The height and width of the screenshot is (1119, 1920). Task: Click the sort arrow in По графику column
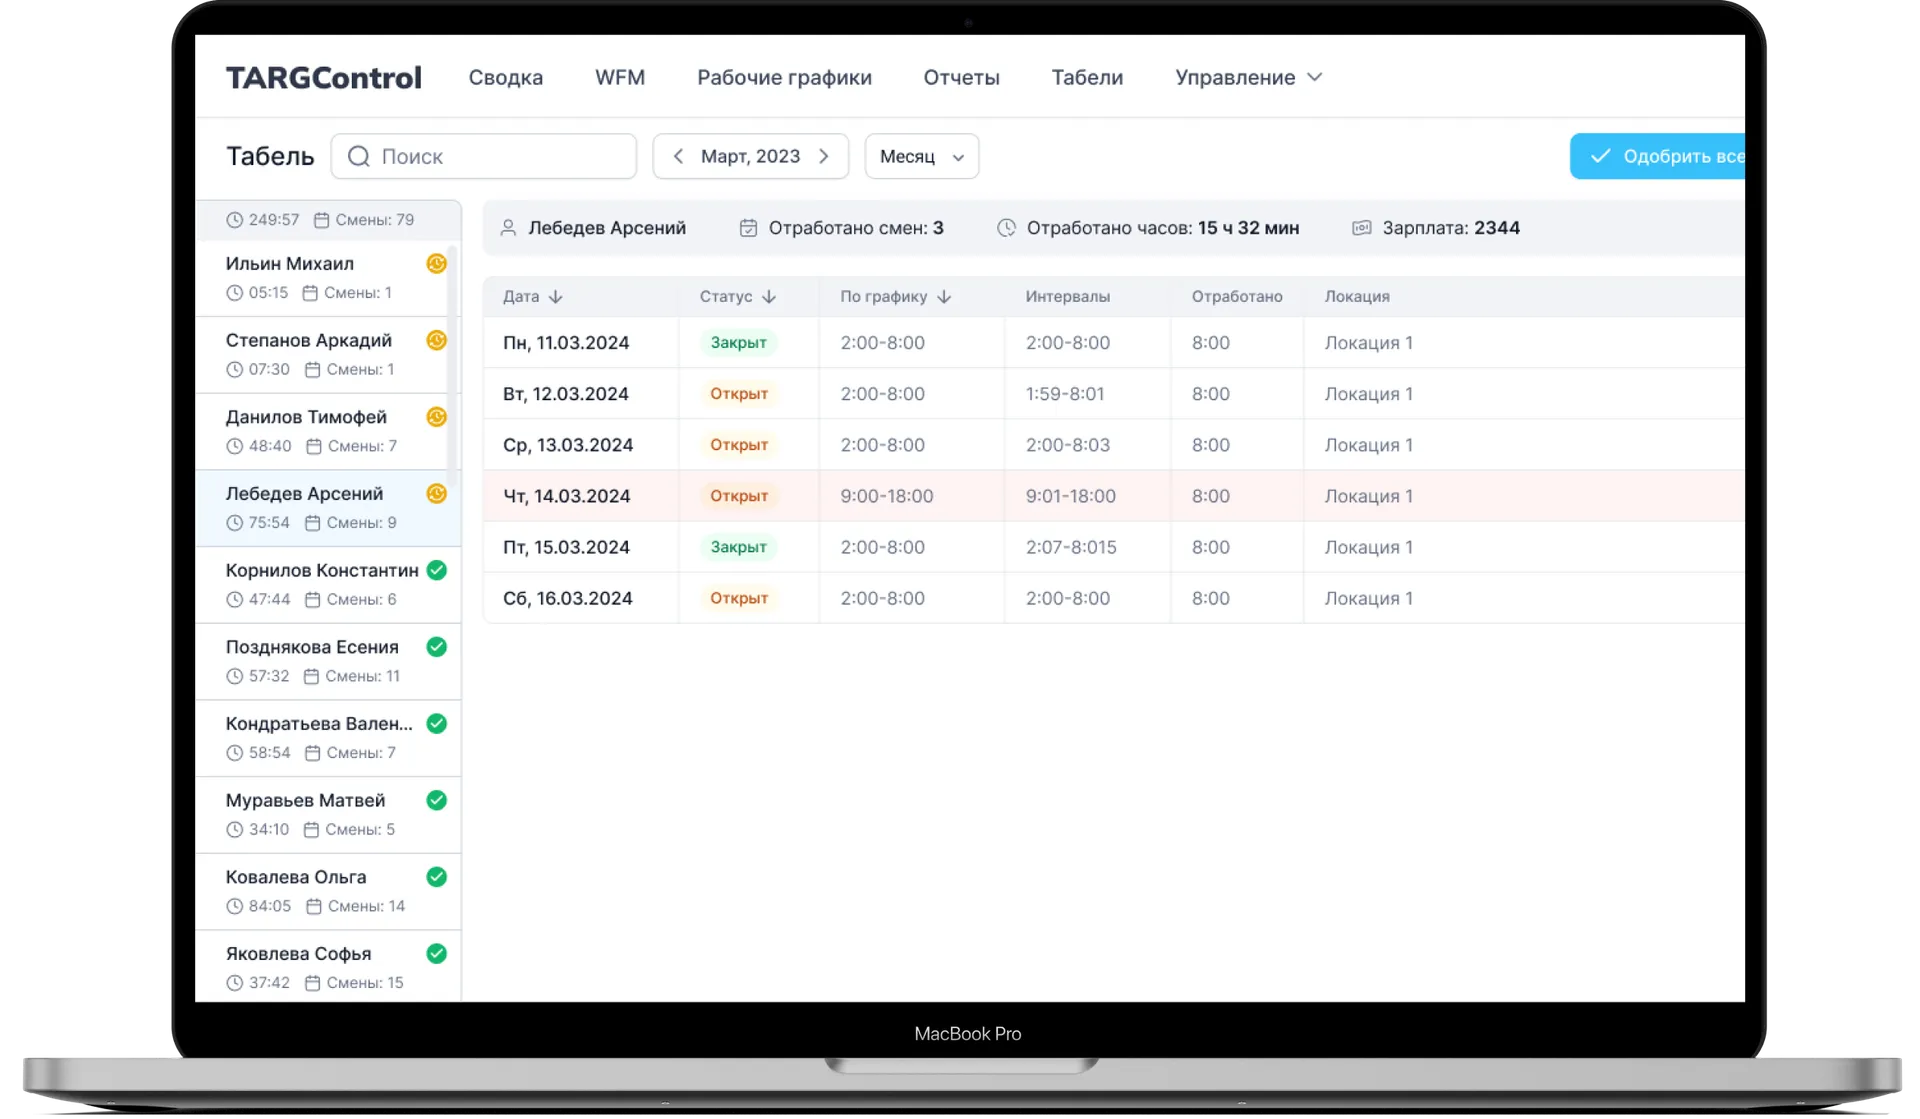pos(944,297)
